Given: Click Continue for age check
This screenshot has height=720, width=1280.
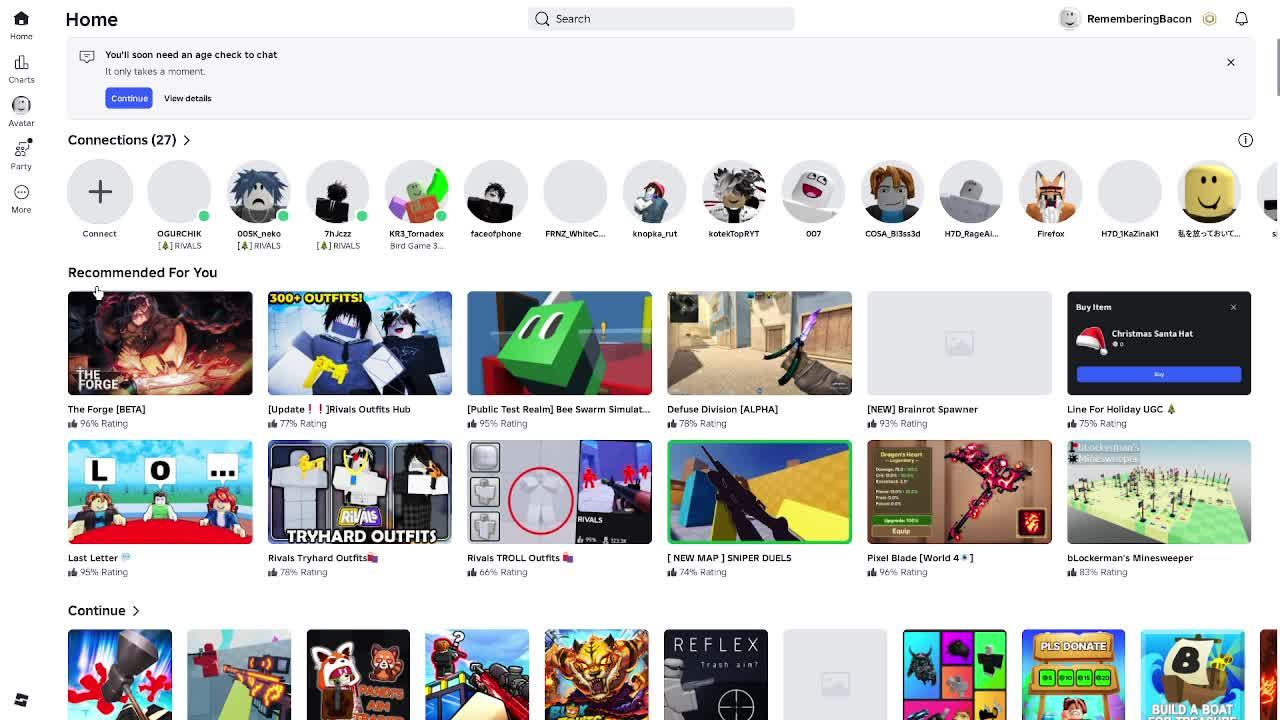Looking at the screenshot, I should pos(129,98).
